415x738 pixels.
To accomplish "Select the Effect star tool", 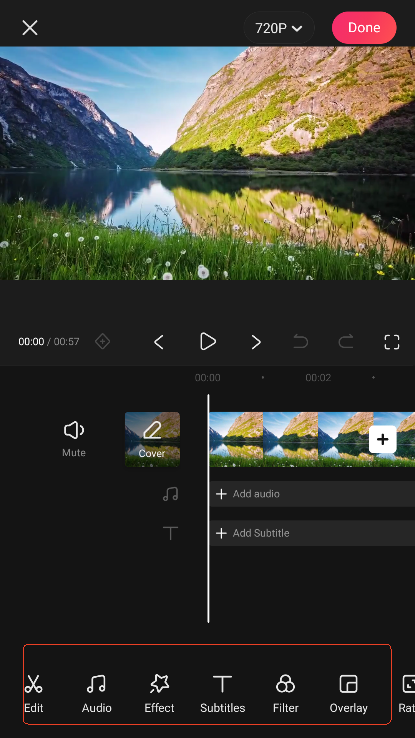I will point(159,693).
